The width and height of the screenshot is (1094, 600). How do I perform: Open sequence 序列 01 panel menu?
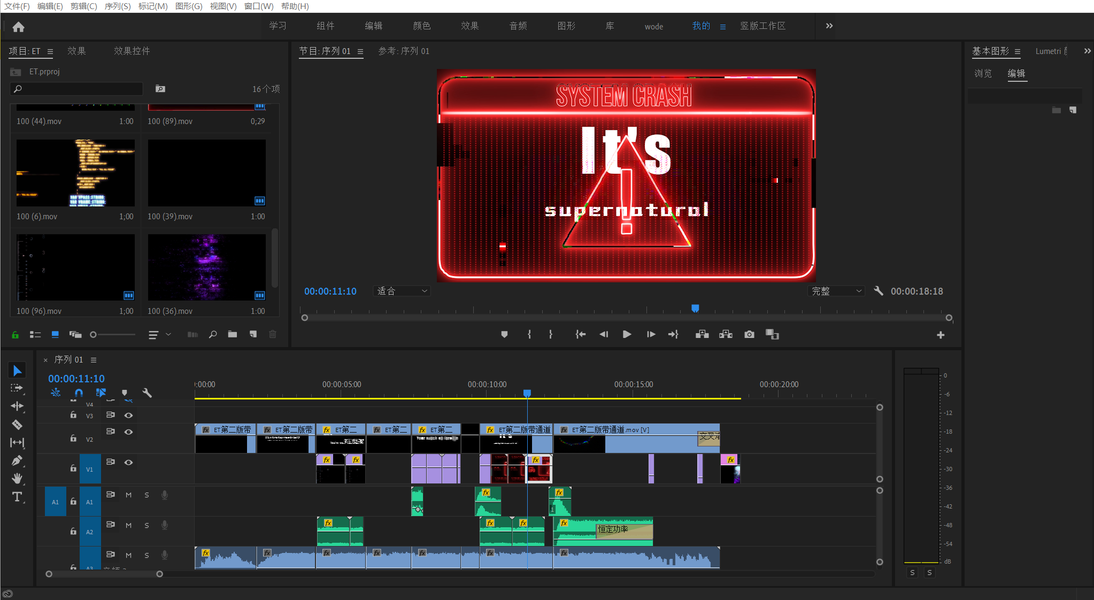tap(93, 360)
